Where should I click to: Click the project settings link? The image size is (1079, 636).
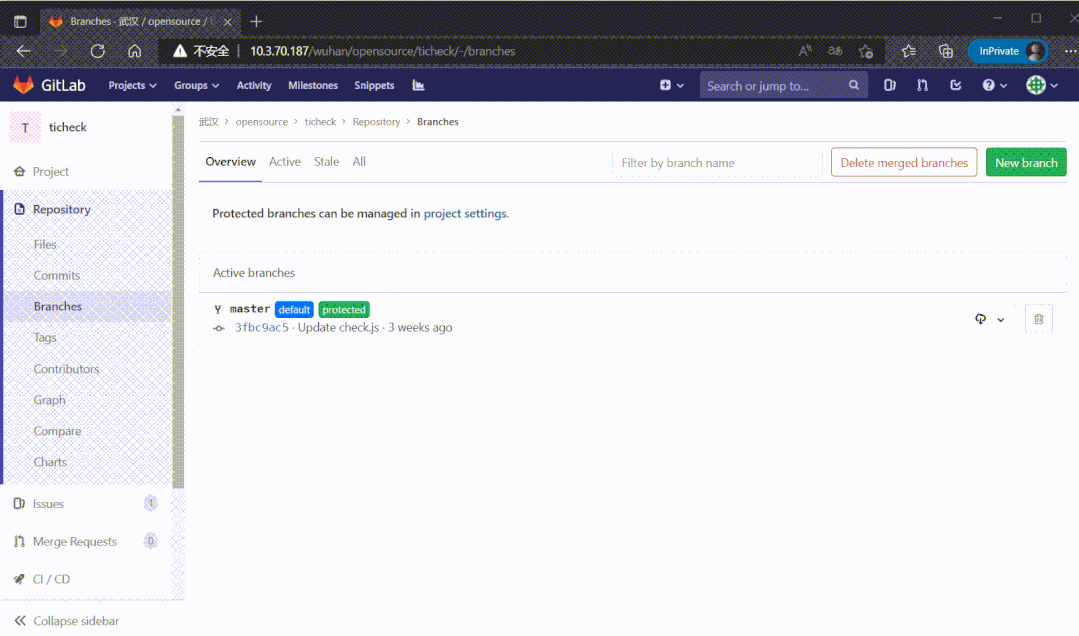[x=465, y=214]
